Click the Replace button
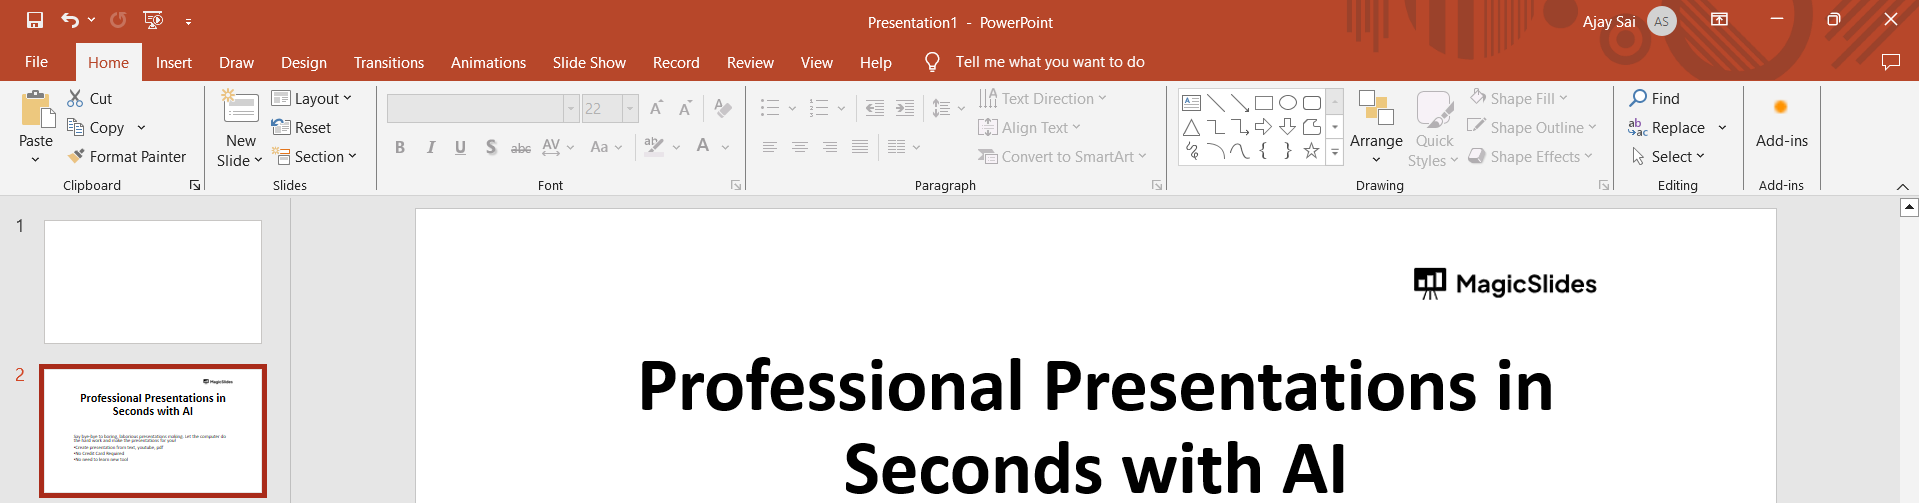Image resolution: width=1919 pixels, height=503 pixels. point(1667,127)
